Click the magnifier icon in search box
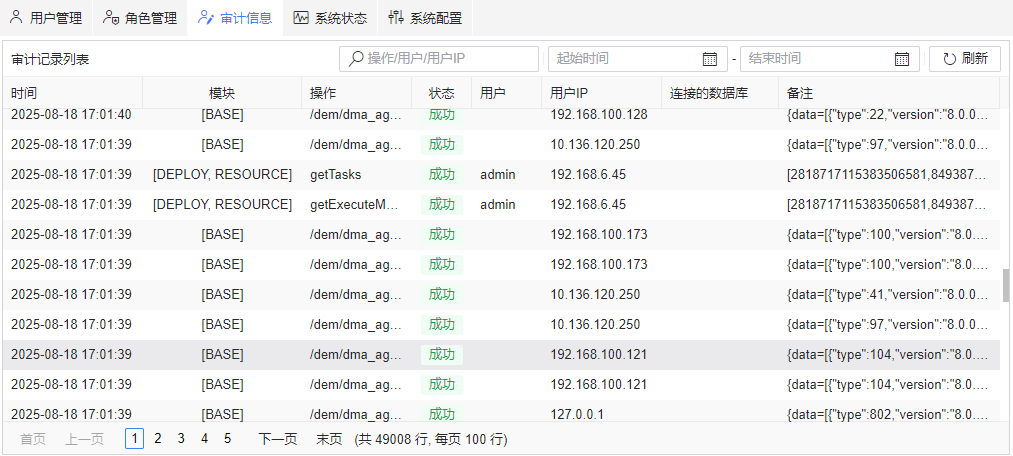Screen dimensions: 1013x456 coord(355,59)
